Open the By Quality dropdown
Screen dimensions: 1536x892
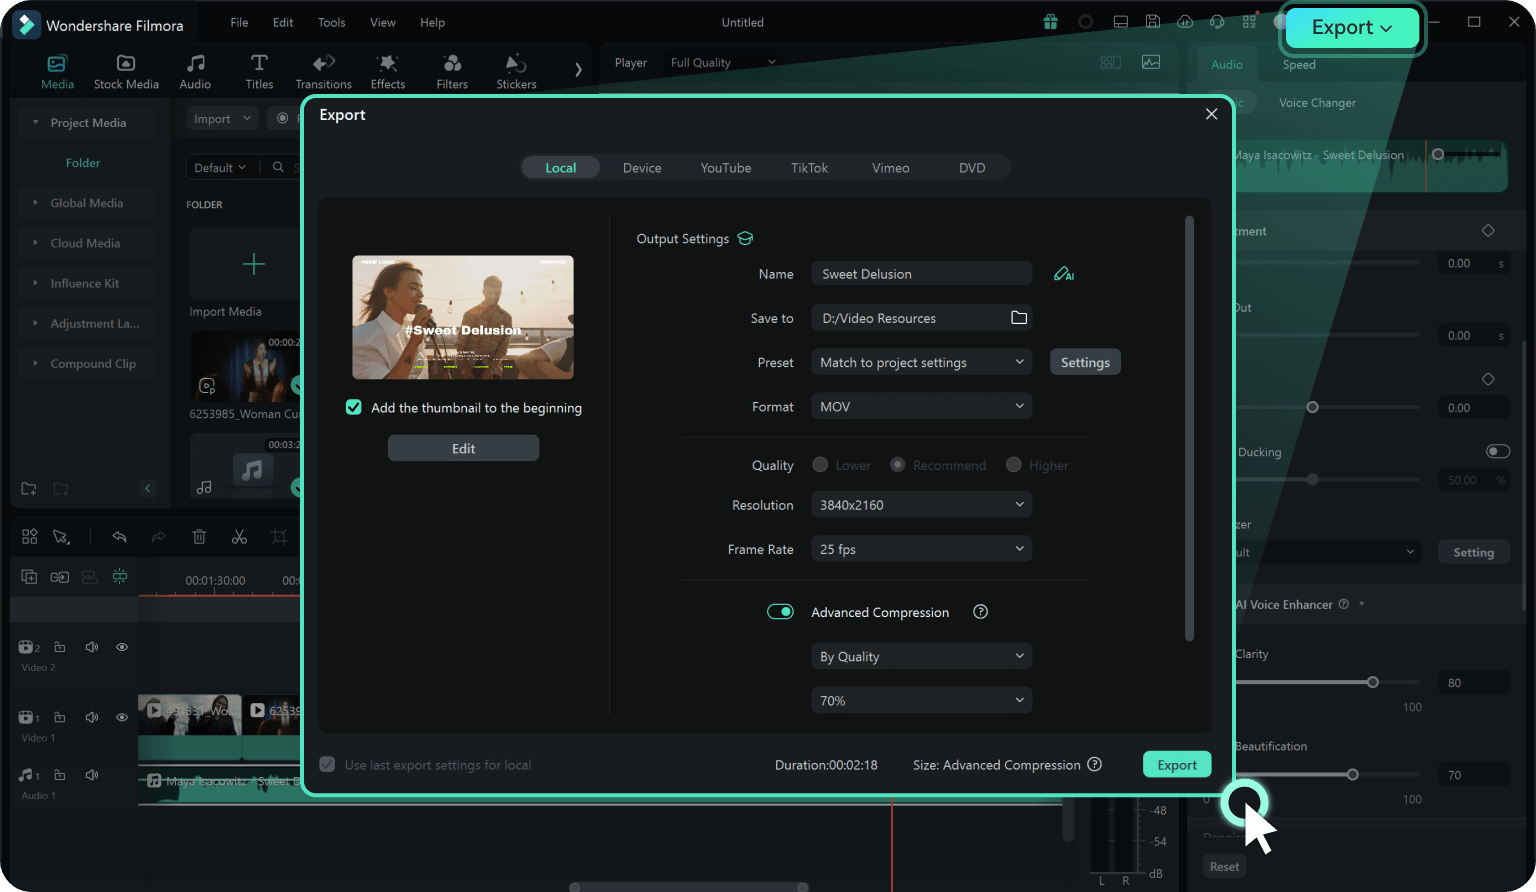tap(921, 656)
